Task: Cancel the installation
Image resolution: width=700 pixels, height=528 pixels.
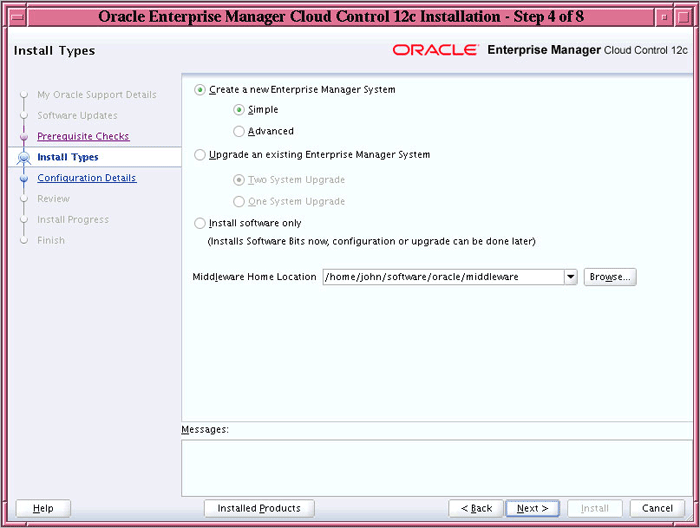Action: [x=657, y=508]
